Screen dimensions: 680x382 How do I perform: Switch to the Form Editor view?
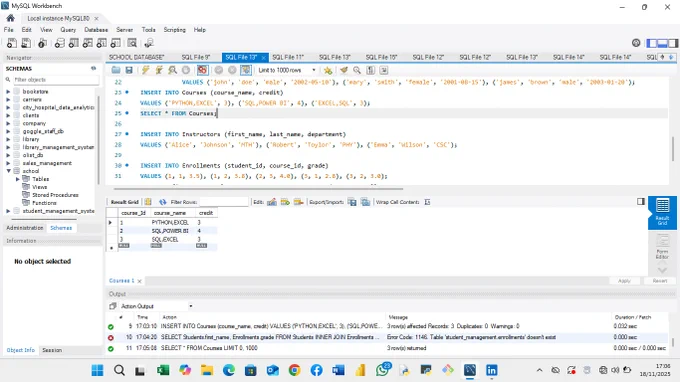click(662, 247)
